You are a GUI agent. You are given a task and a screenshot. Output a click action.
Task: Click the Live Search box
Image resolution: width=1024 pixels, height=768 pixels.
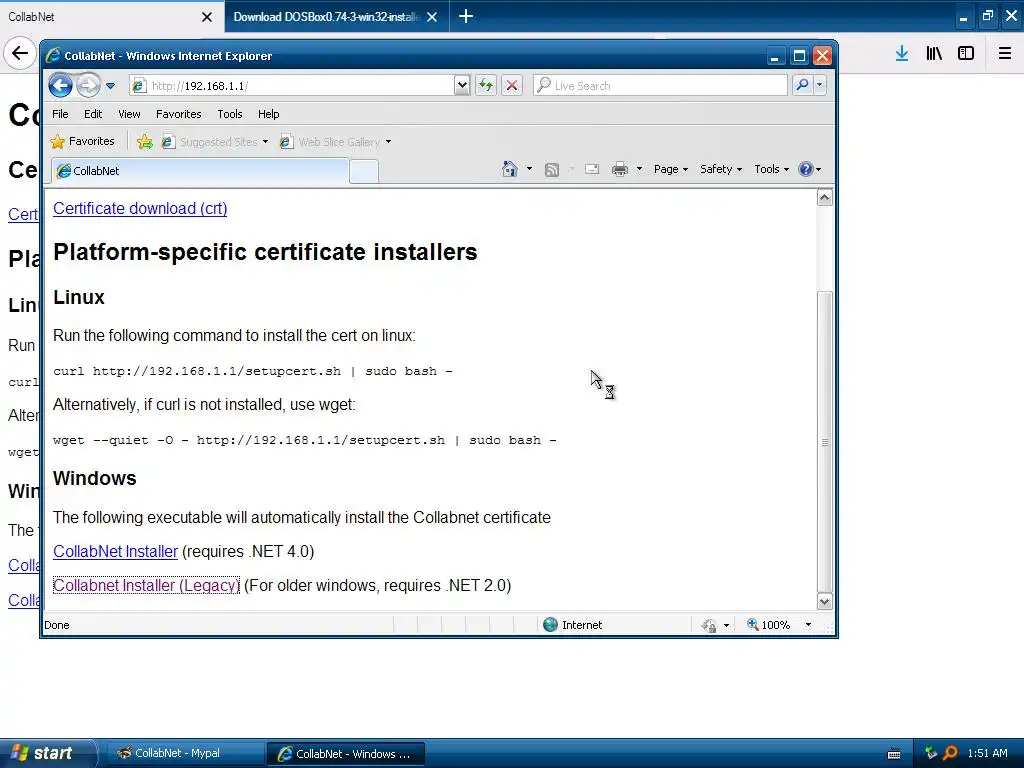pos(660,86)
